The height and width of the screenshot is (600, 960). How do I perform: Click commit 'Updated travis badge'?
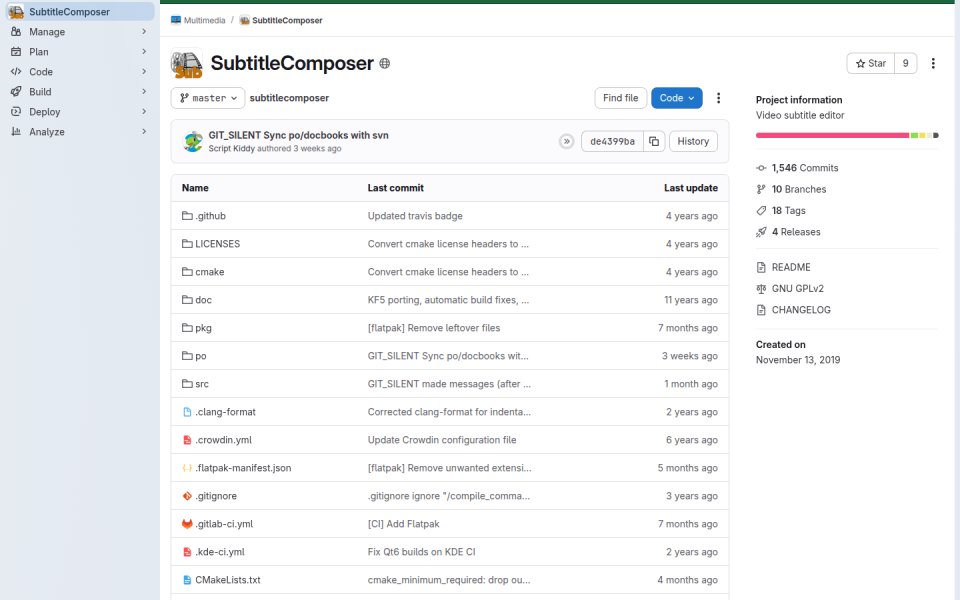(415, 216)
